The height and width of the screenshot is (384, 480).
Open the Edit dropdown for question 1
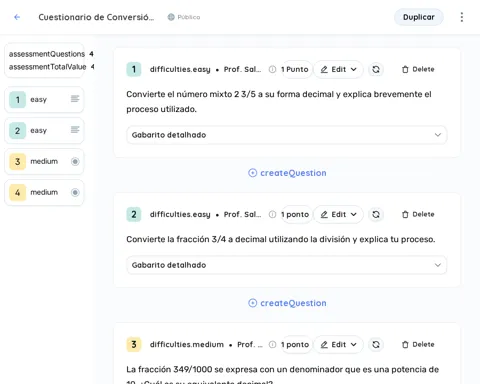338,69
